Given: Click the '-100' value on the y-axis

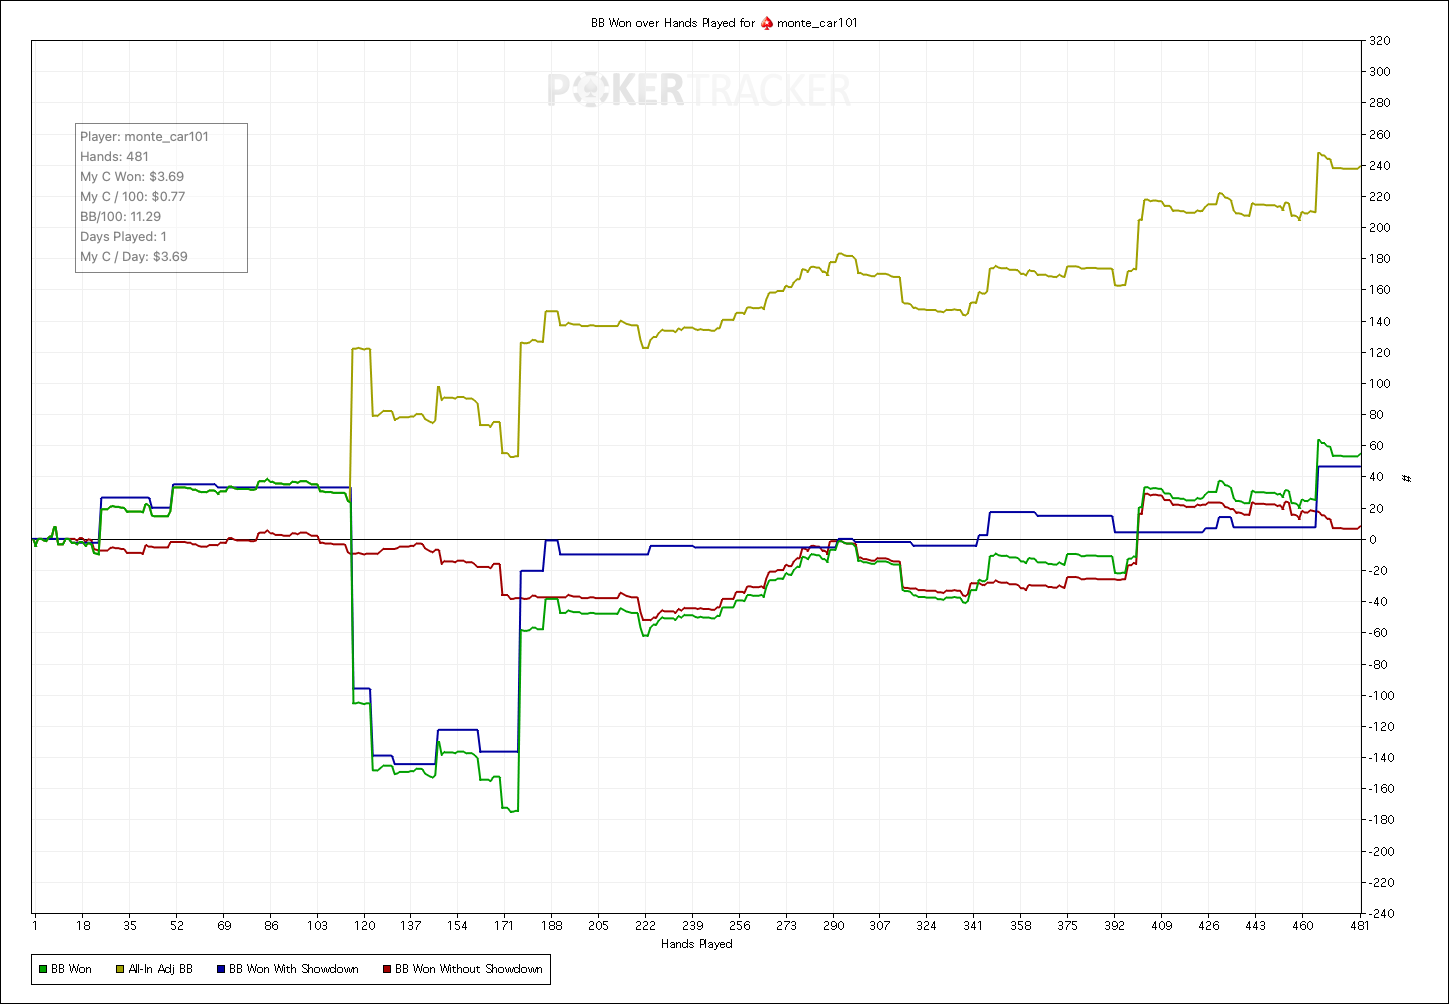Looking at the screenshot, I should pyautogui.click(x=1381, y=696).
